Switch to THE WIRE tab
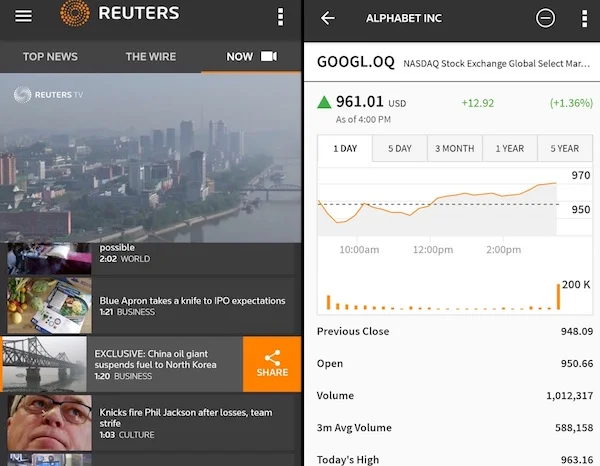Image resolution: width=600 pixels, height=466 pixels. [x=151, y=57]
